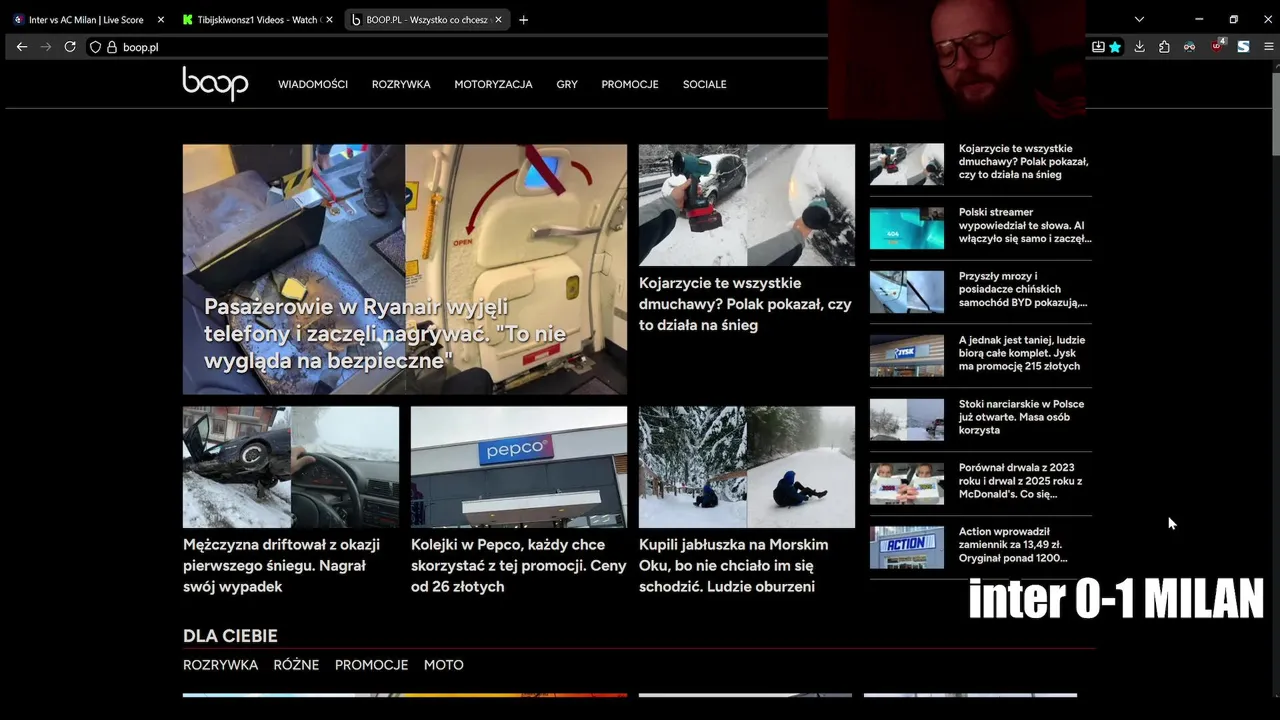This screenshot has width=1280, height=720.
Task: Open tracking protection shield icon
Action: tap(96, 47)
